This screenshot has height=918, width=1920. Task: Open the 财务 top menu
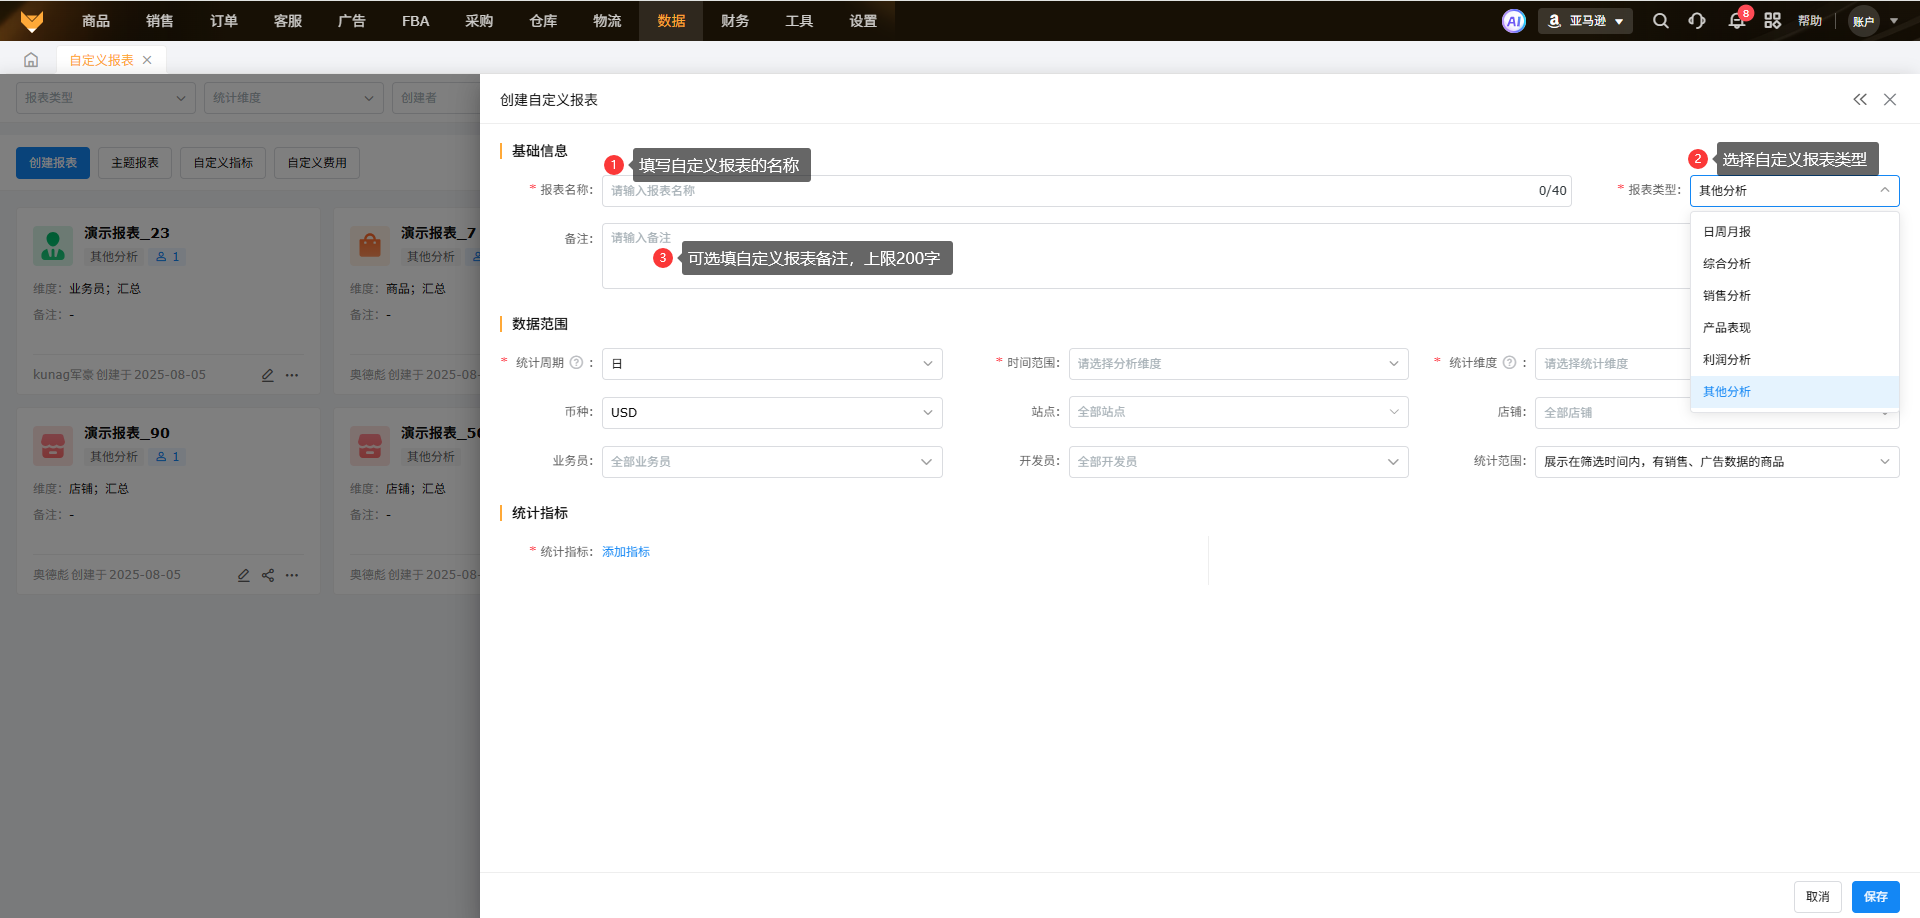tap(735, 21)
